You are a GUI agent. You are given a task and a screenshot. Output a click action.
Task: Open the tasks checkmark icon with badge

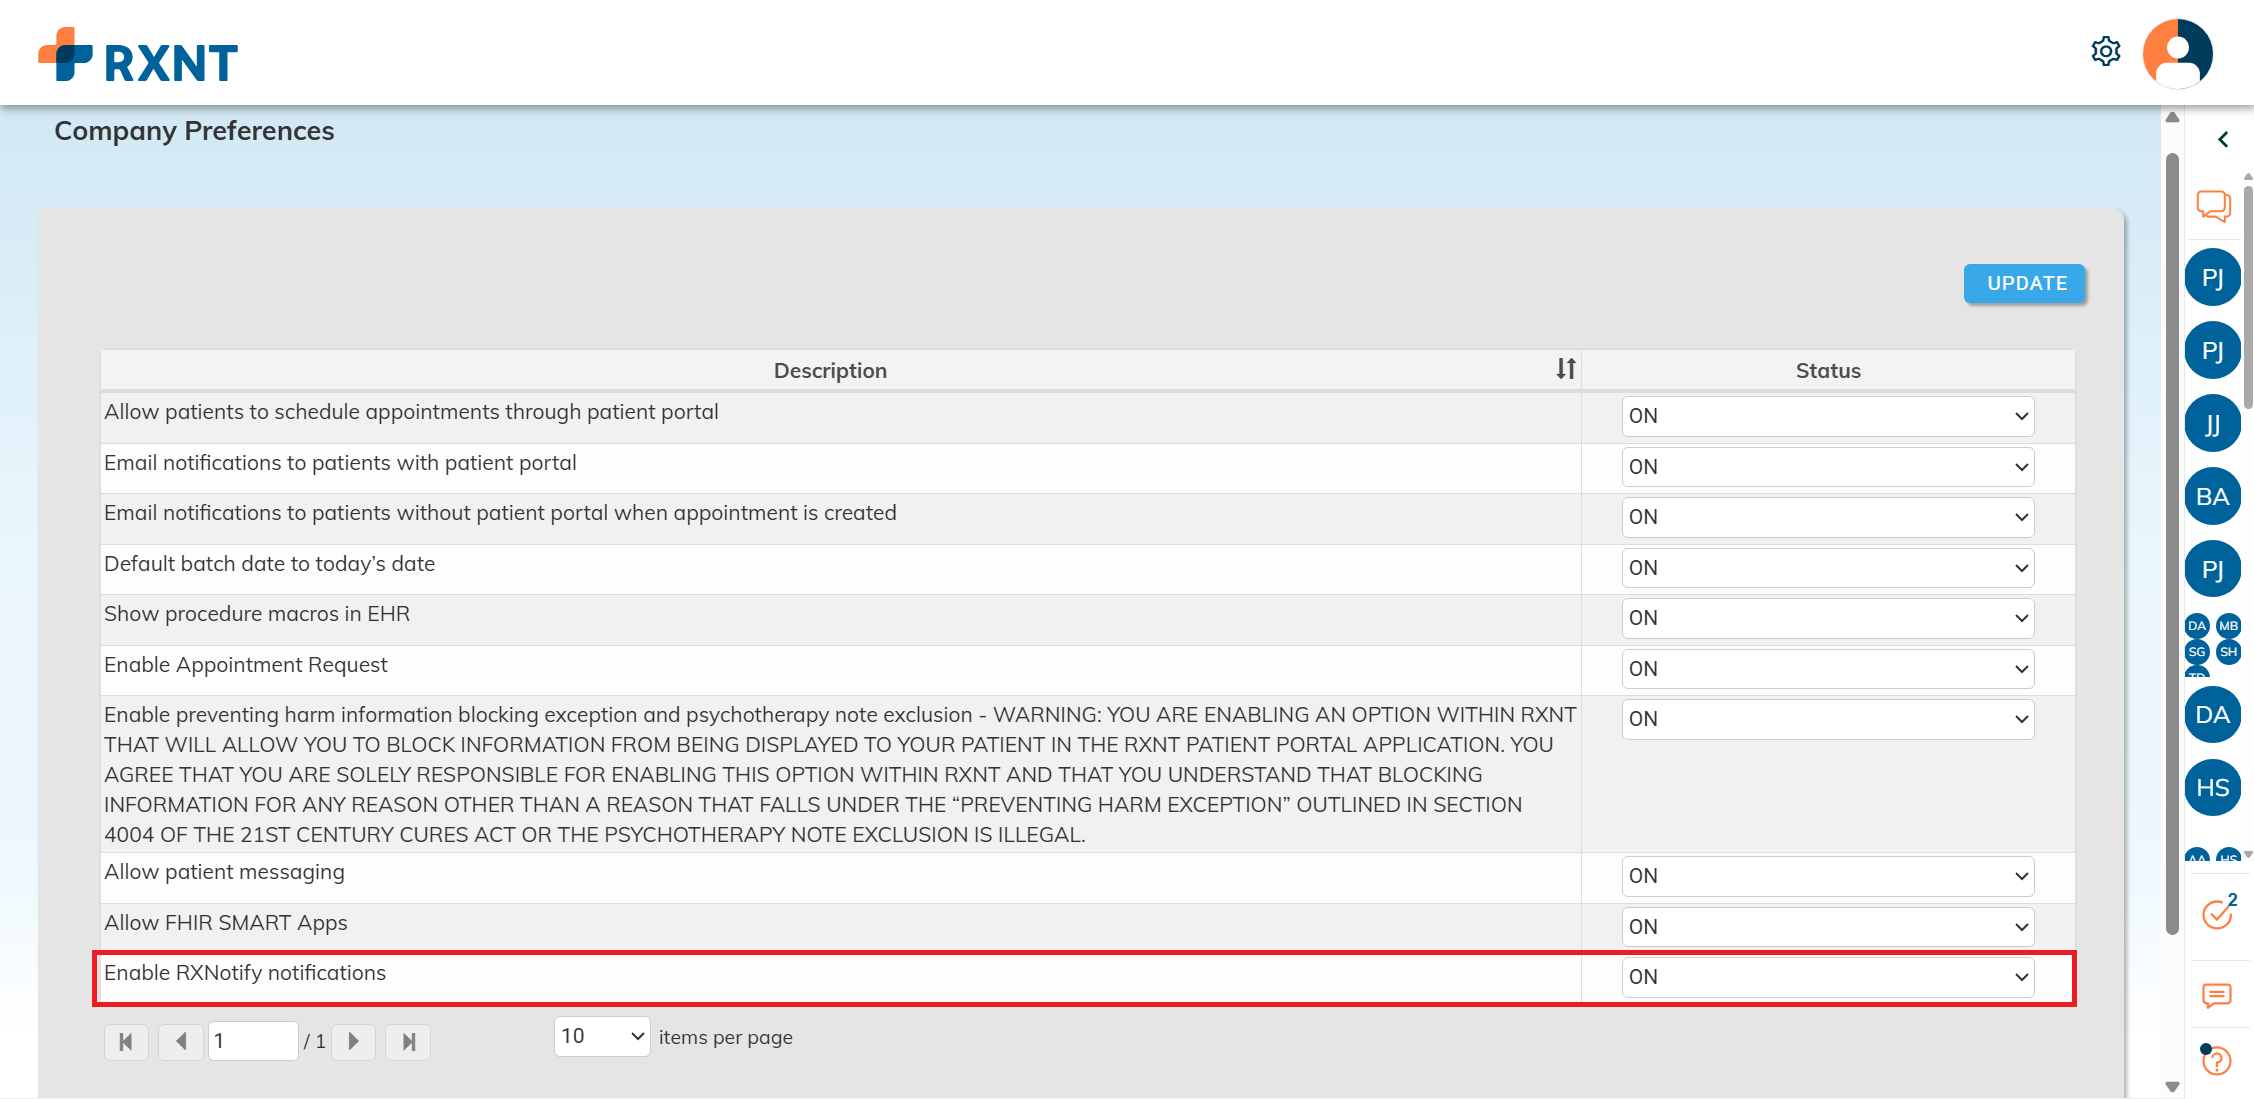click(x=2217, y=913)
